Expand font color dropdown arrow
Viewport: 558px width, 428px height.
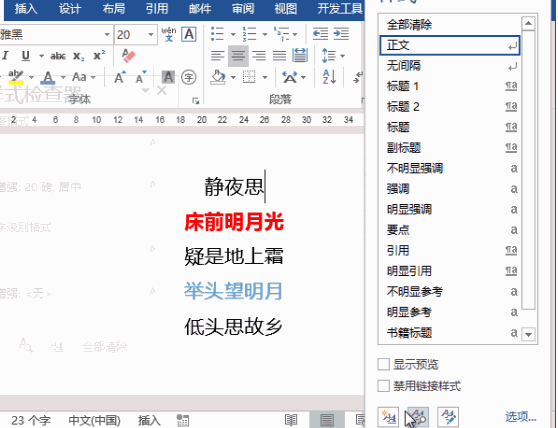63,77
